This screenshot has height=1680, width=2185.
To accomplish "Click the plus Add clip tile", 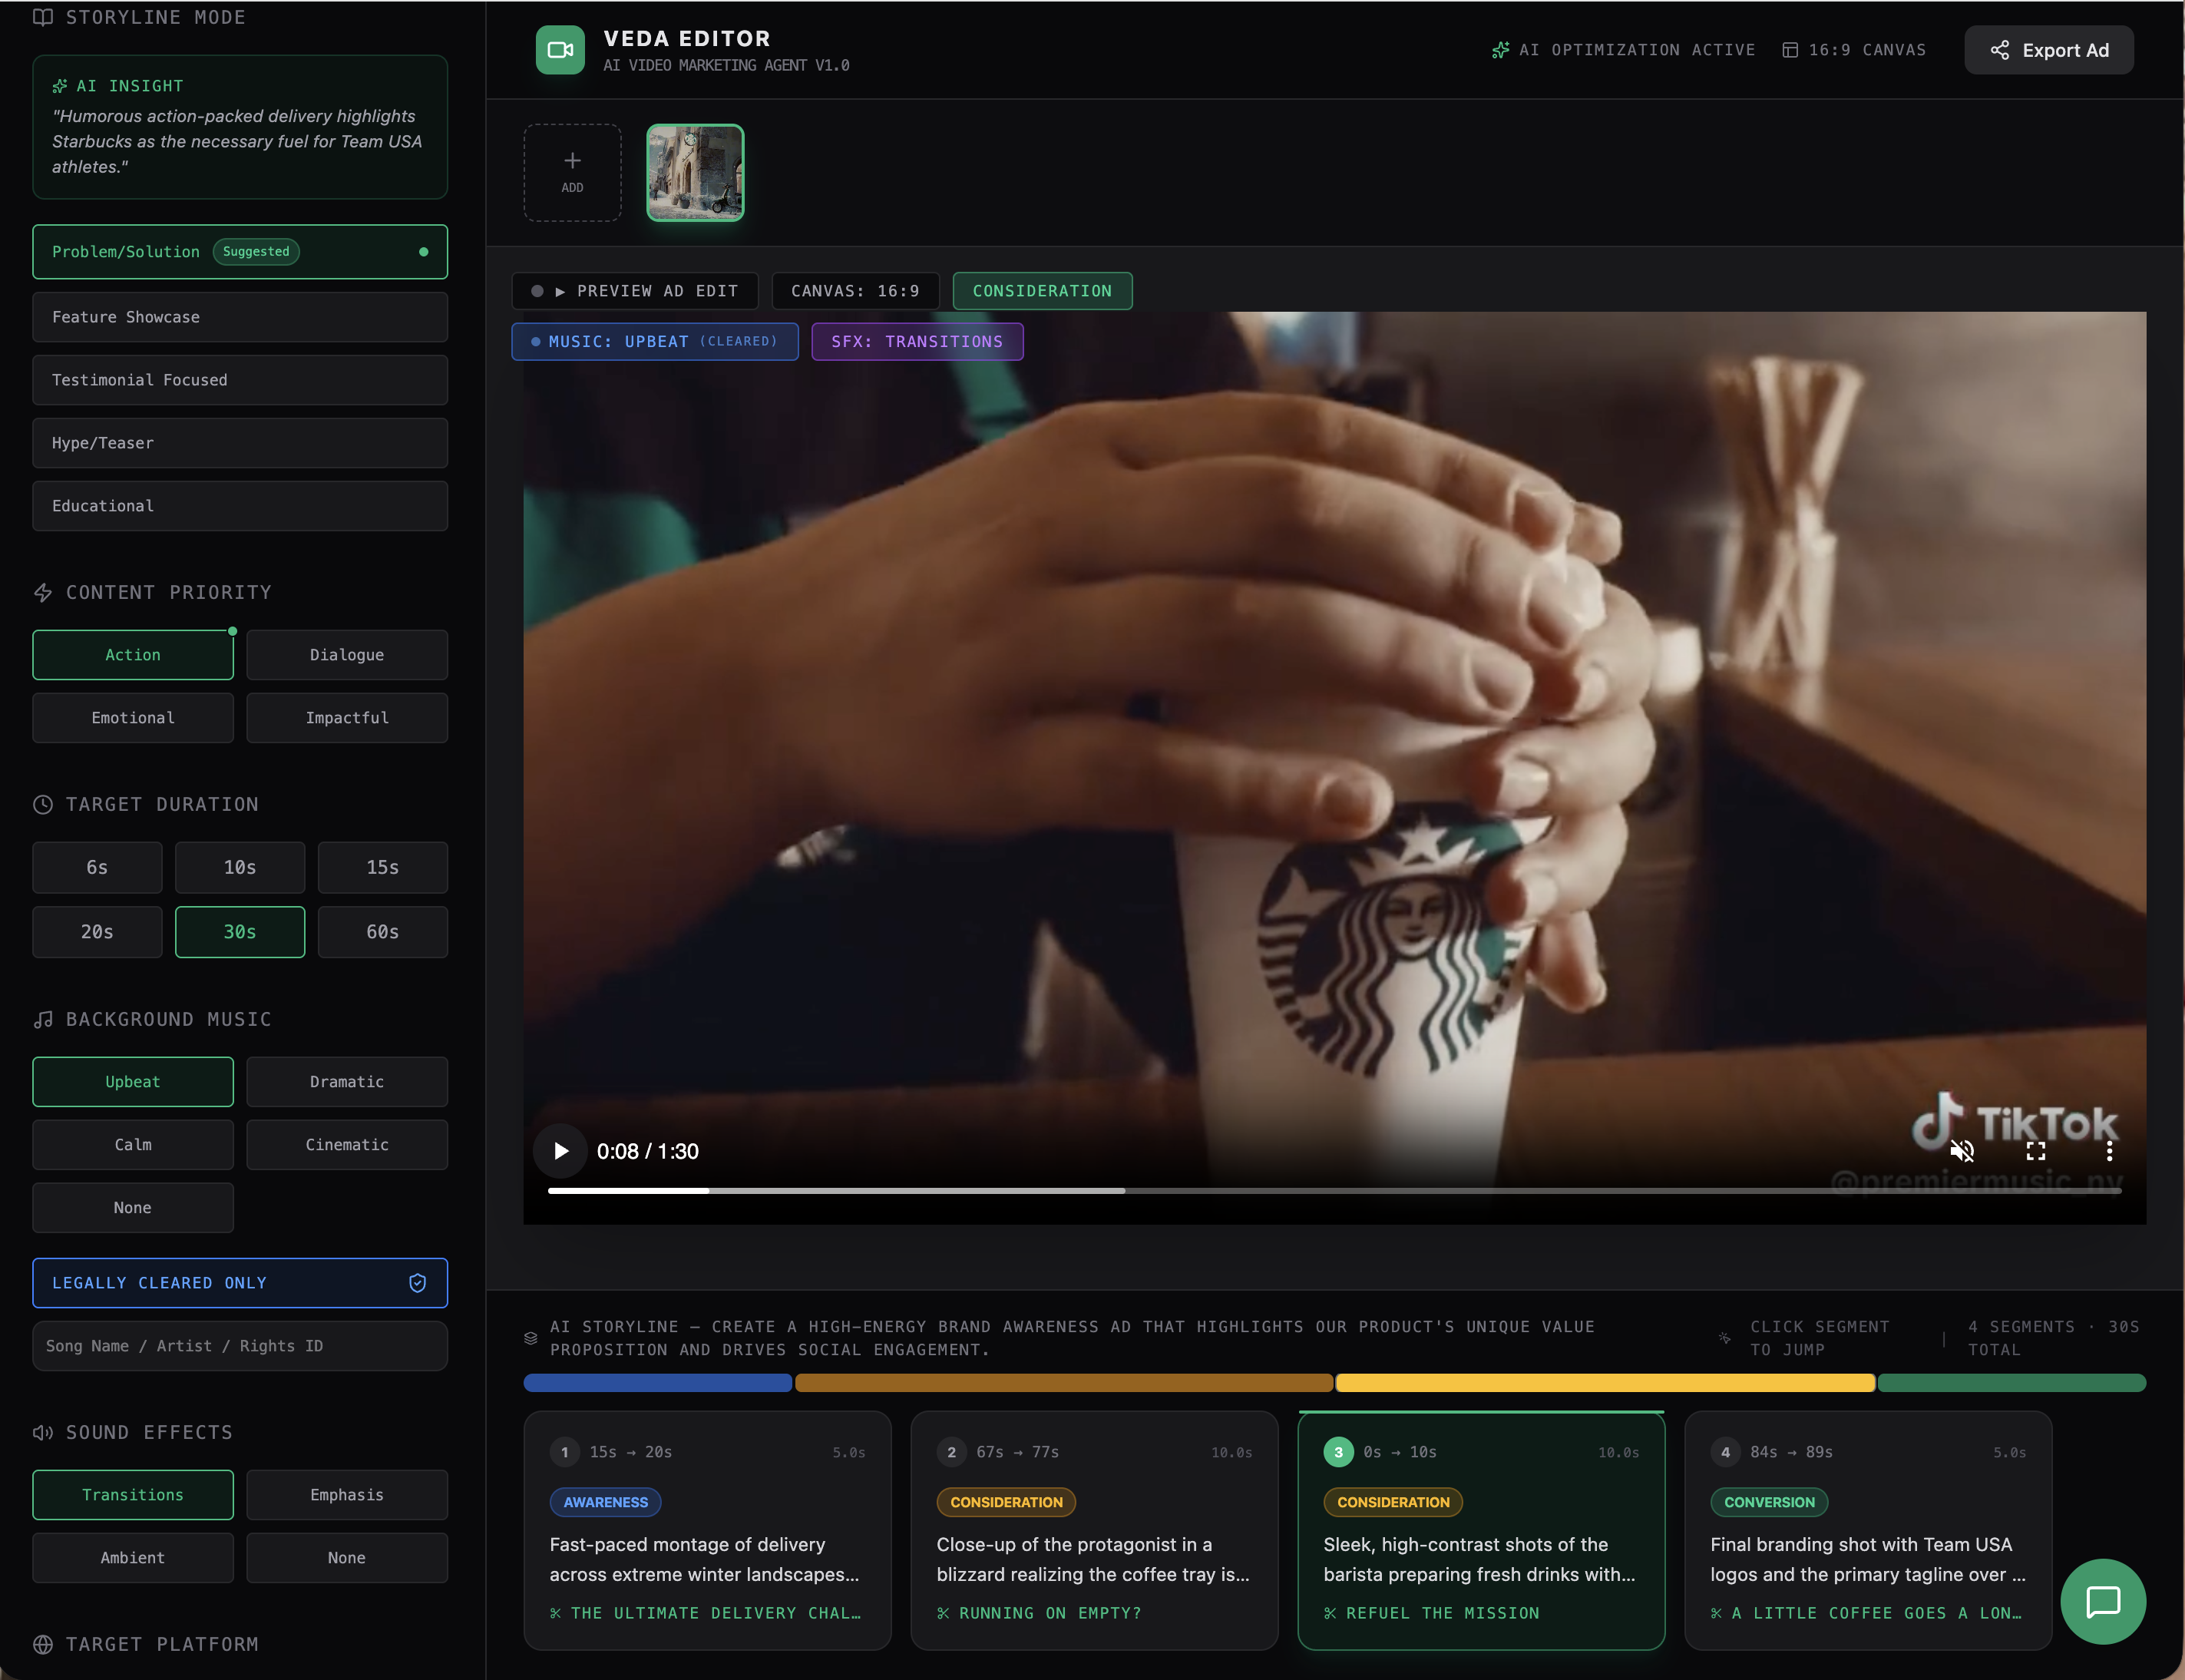I will [572, 172].
